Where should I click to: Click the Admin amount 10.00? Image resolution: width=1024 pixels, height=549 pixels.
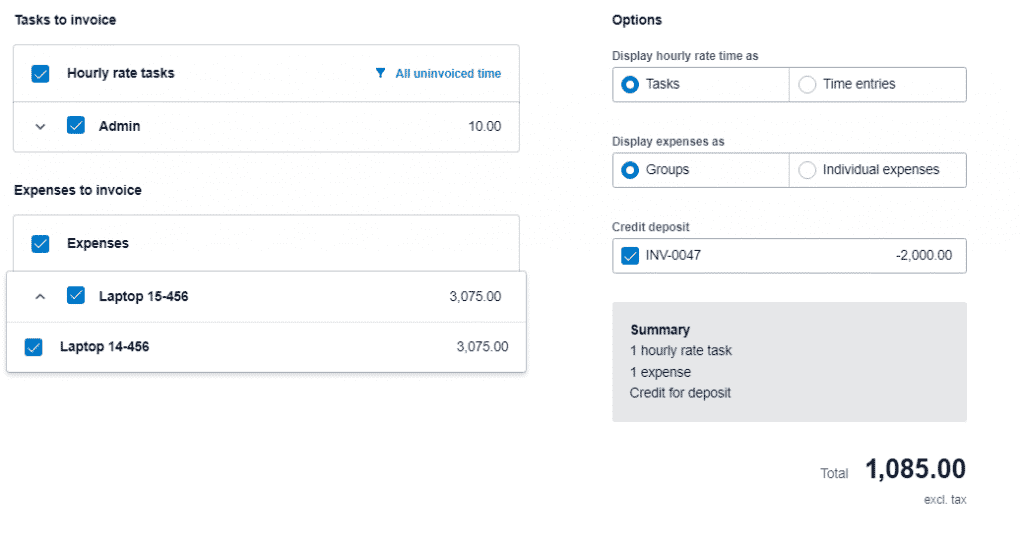click(485, 127)
